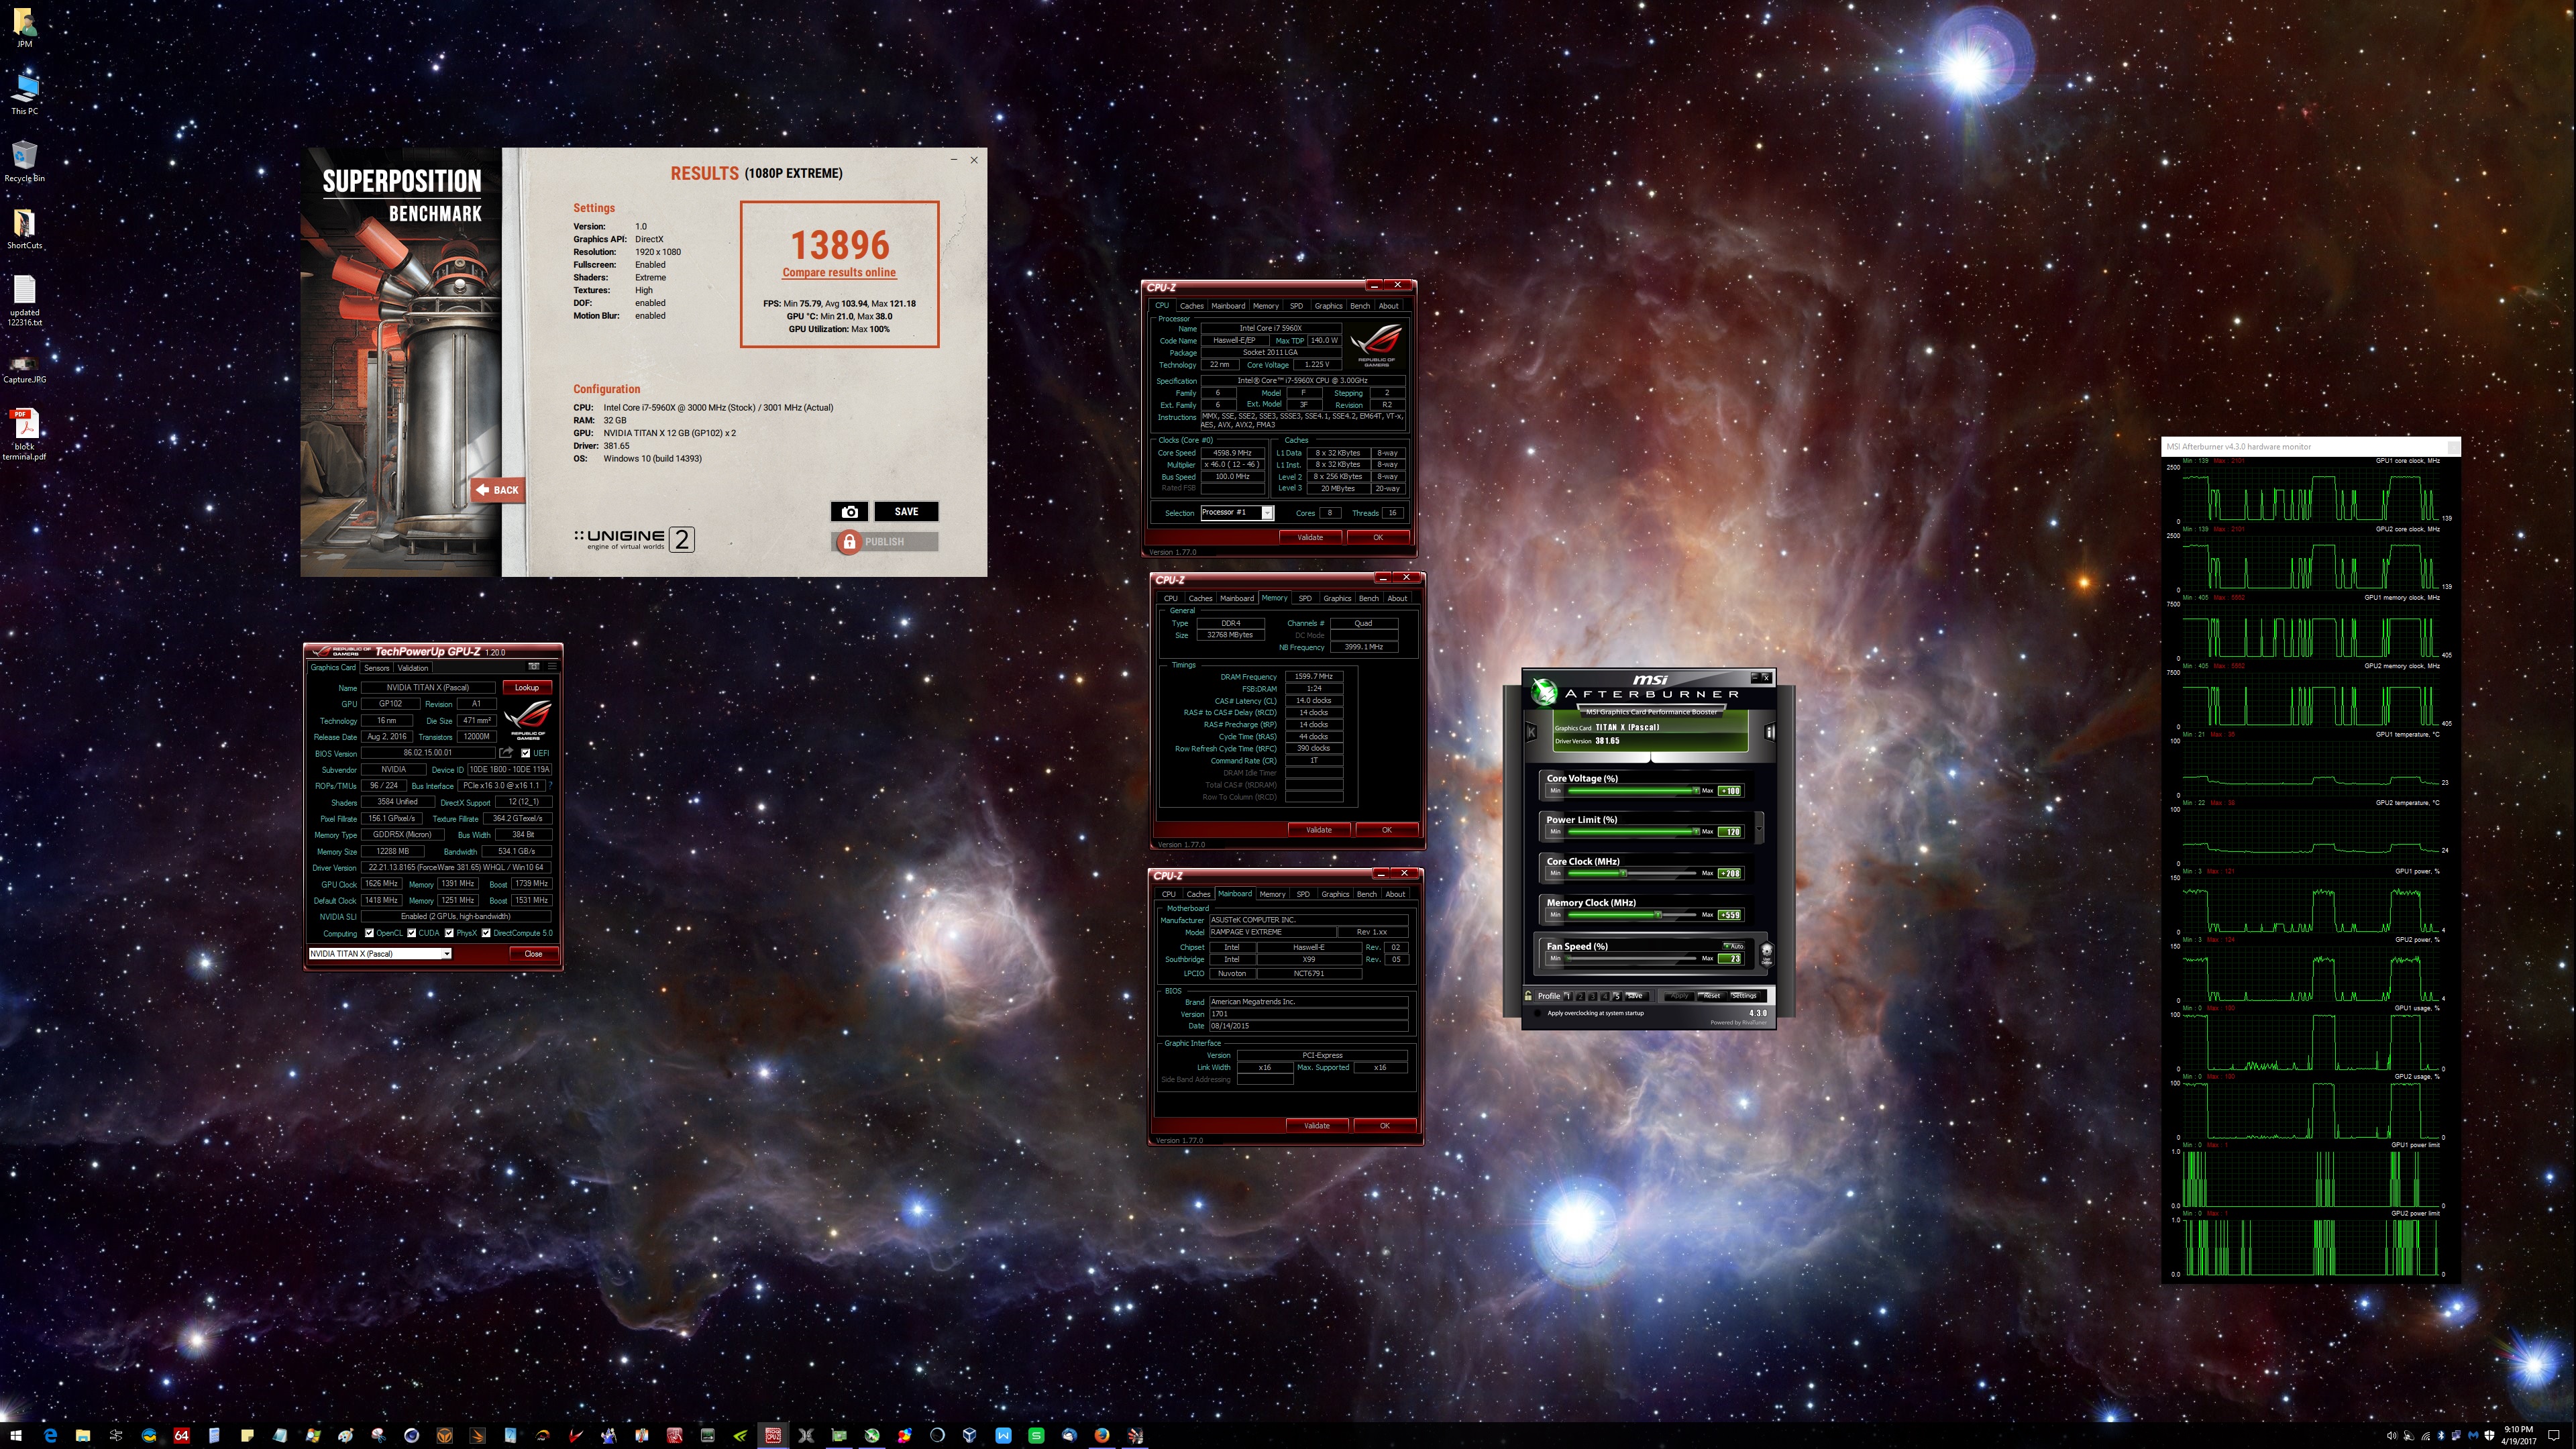Click the Afterburner profile Save button
2576x1449 pixels.
click(x=1638, y=996)
